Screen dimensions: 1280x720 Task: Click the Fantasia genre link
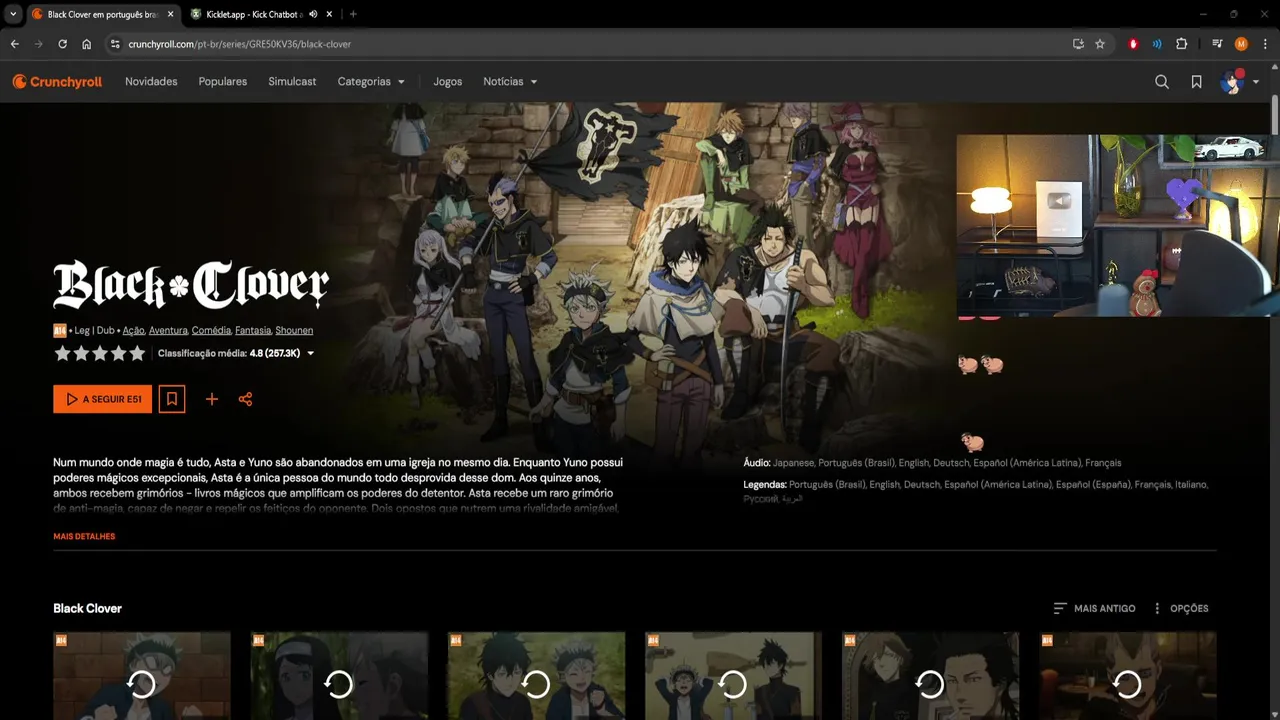point(253,330)
